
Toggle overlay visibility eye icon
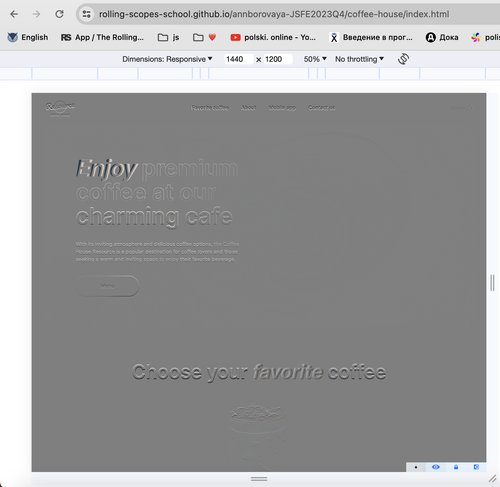pos(436,467)
